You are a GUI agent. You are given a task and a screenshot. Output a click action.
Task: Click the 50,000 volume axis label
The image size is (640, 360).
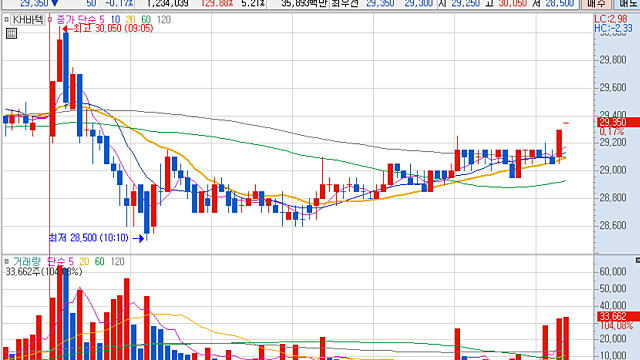613,289
